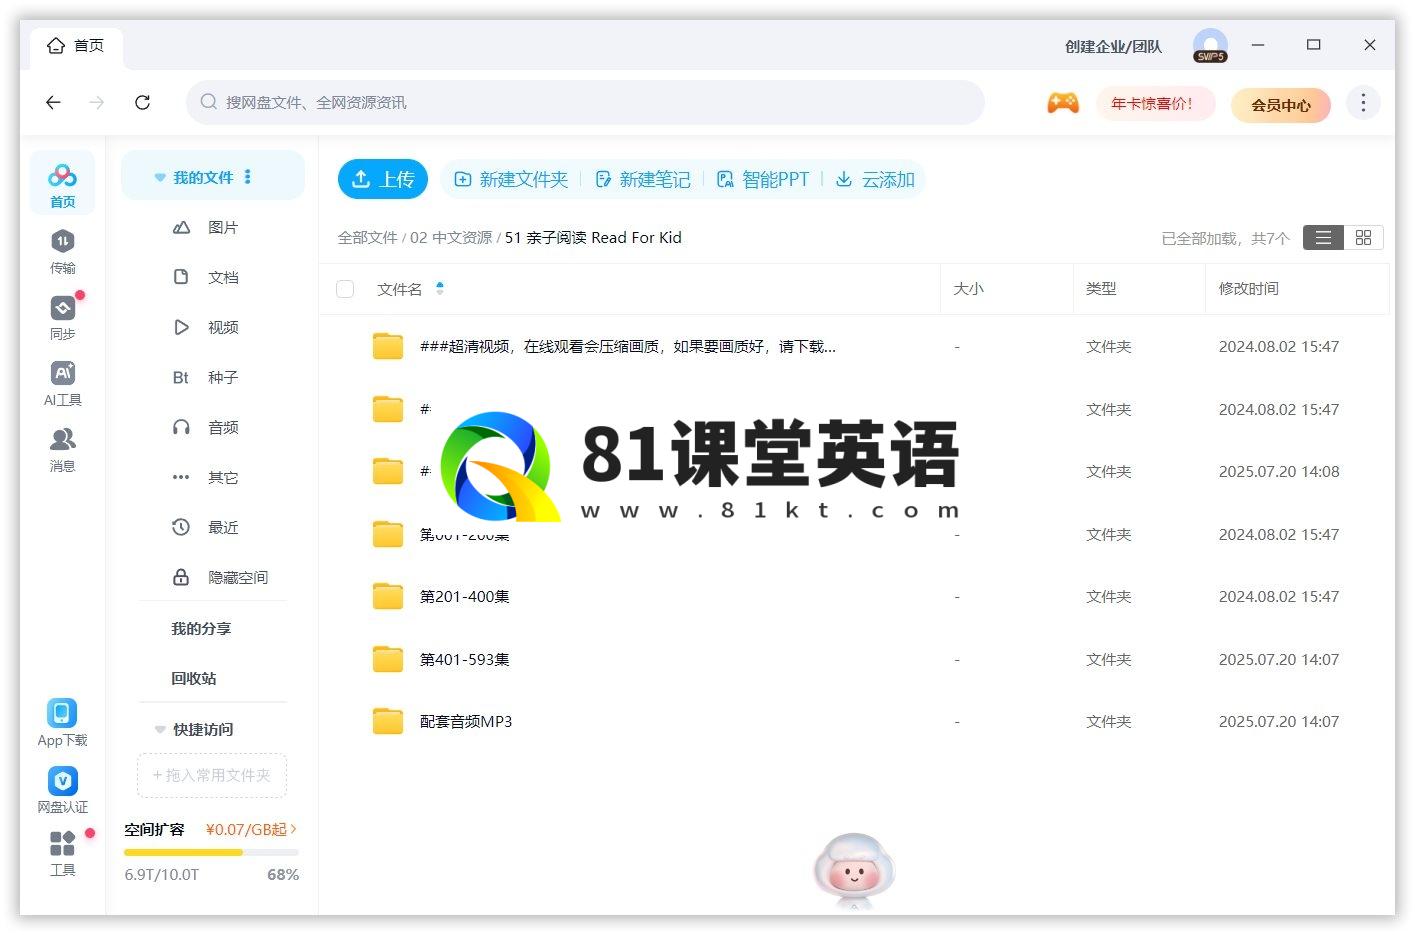Go back with the left arrow
Image resolution: width=1415 pixels, height=935 pixels.
coord(54,102)
